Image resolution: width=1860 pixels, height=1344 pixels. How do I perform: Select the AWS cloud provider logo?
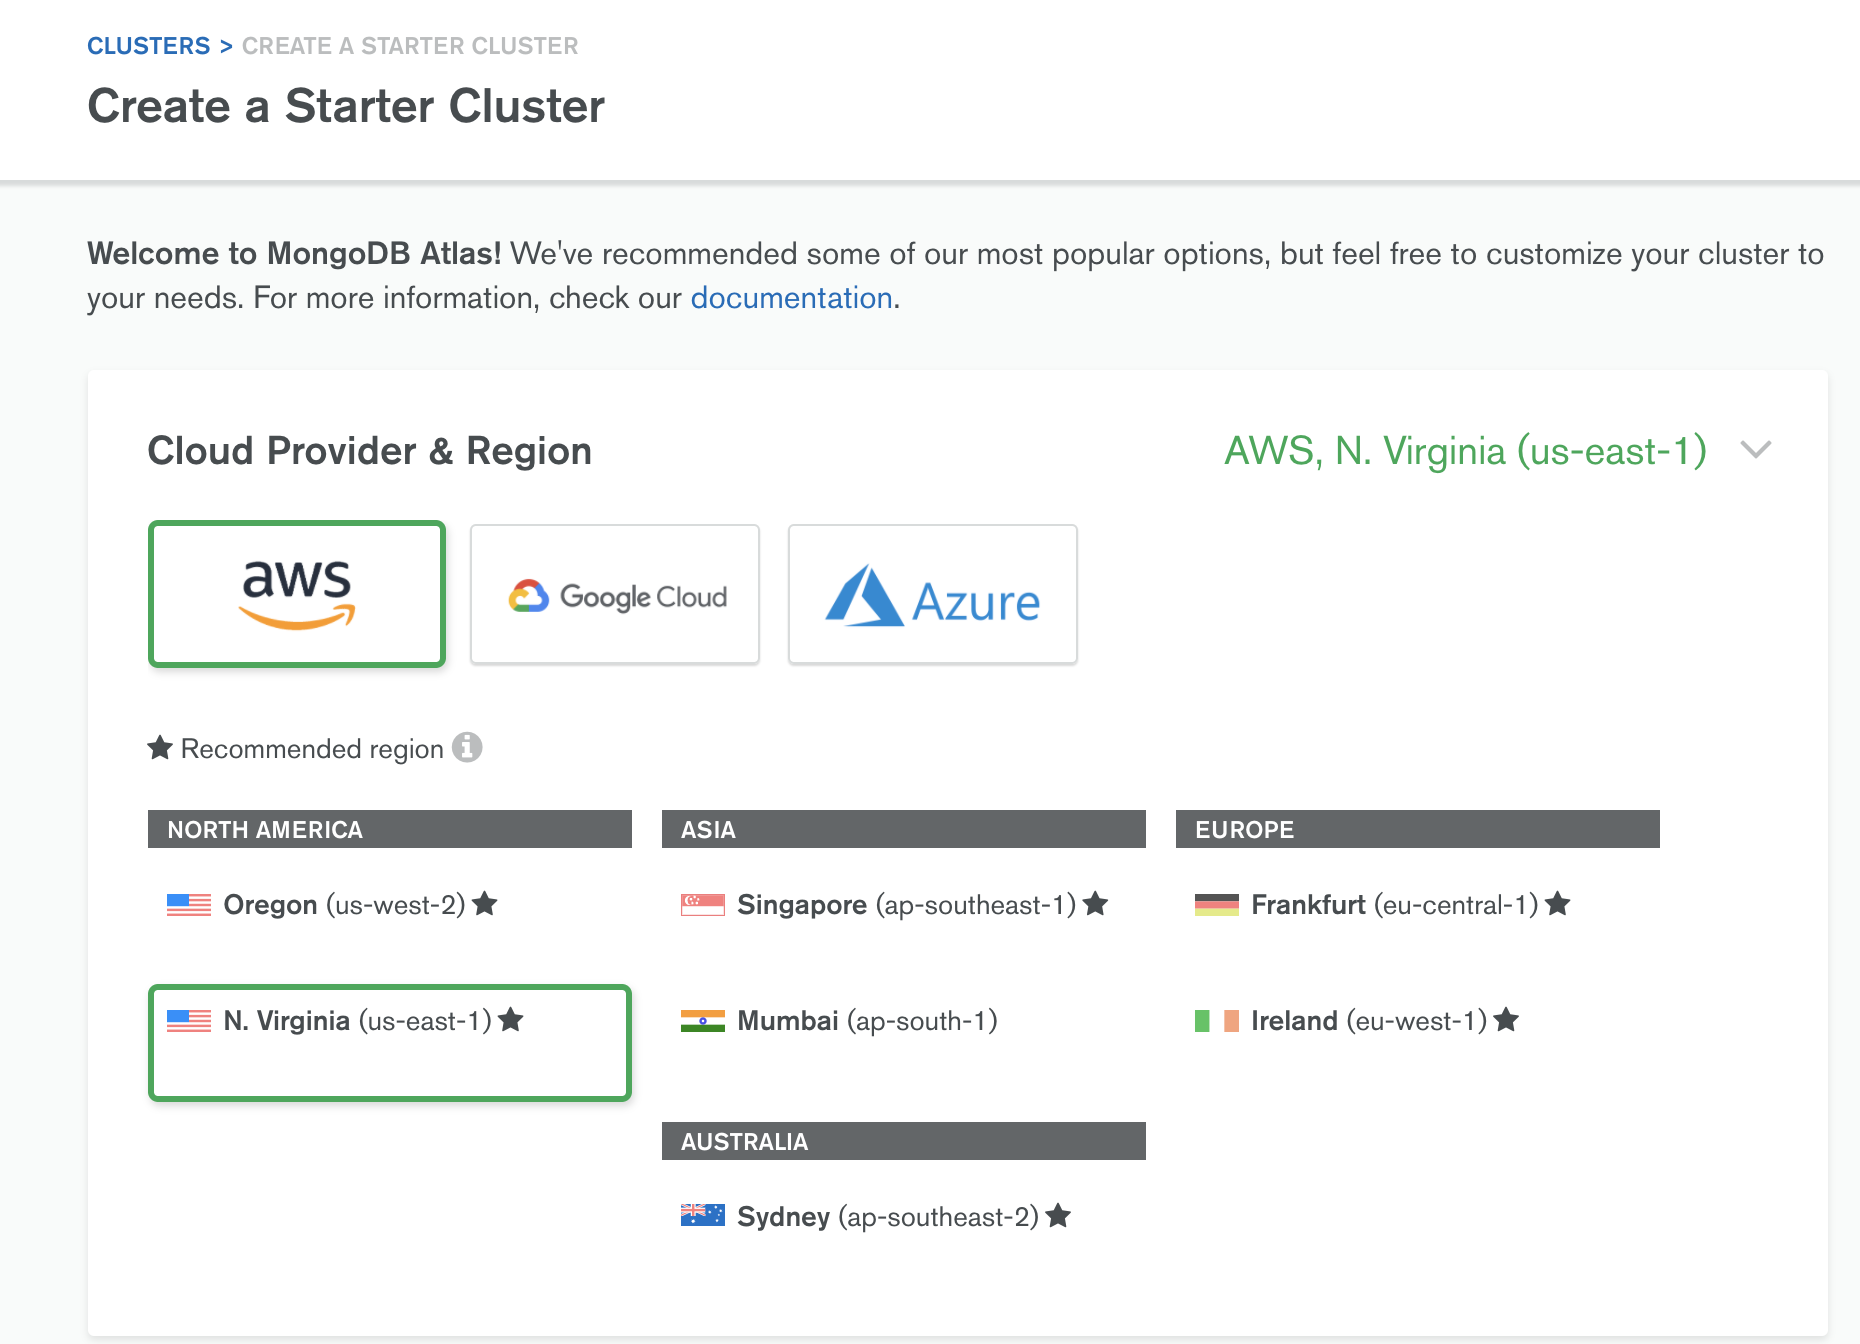pos(297,593)
